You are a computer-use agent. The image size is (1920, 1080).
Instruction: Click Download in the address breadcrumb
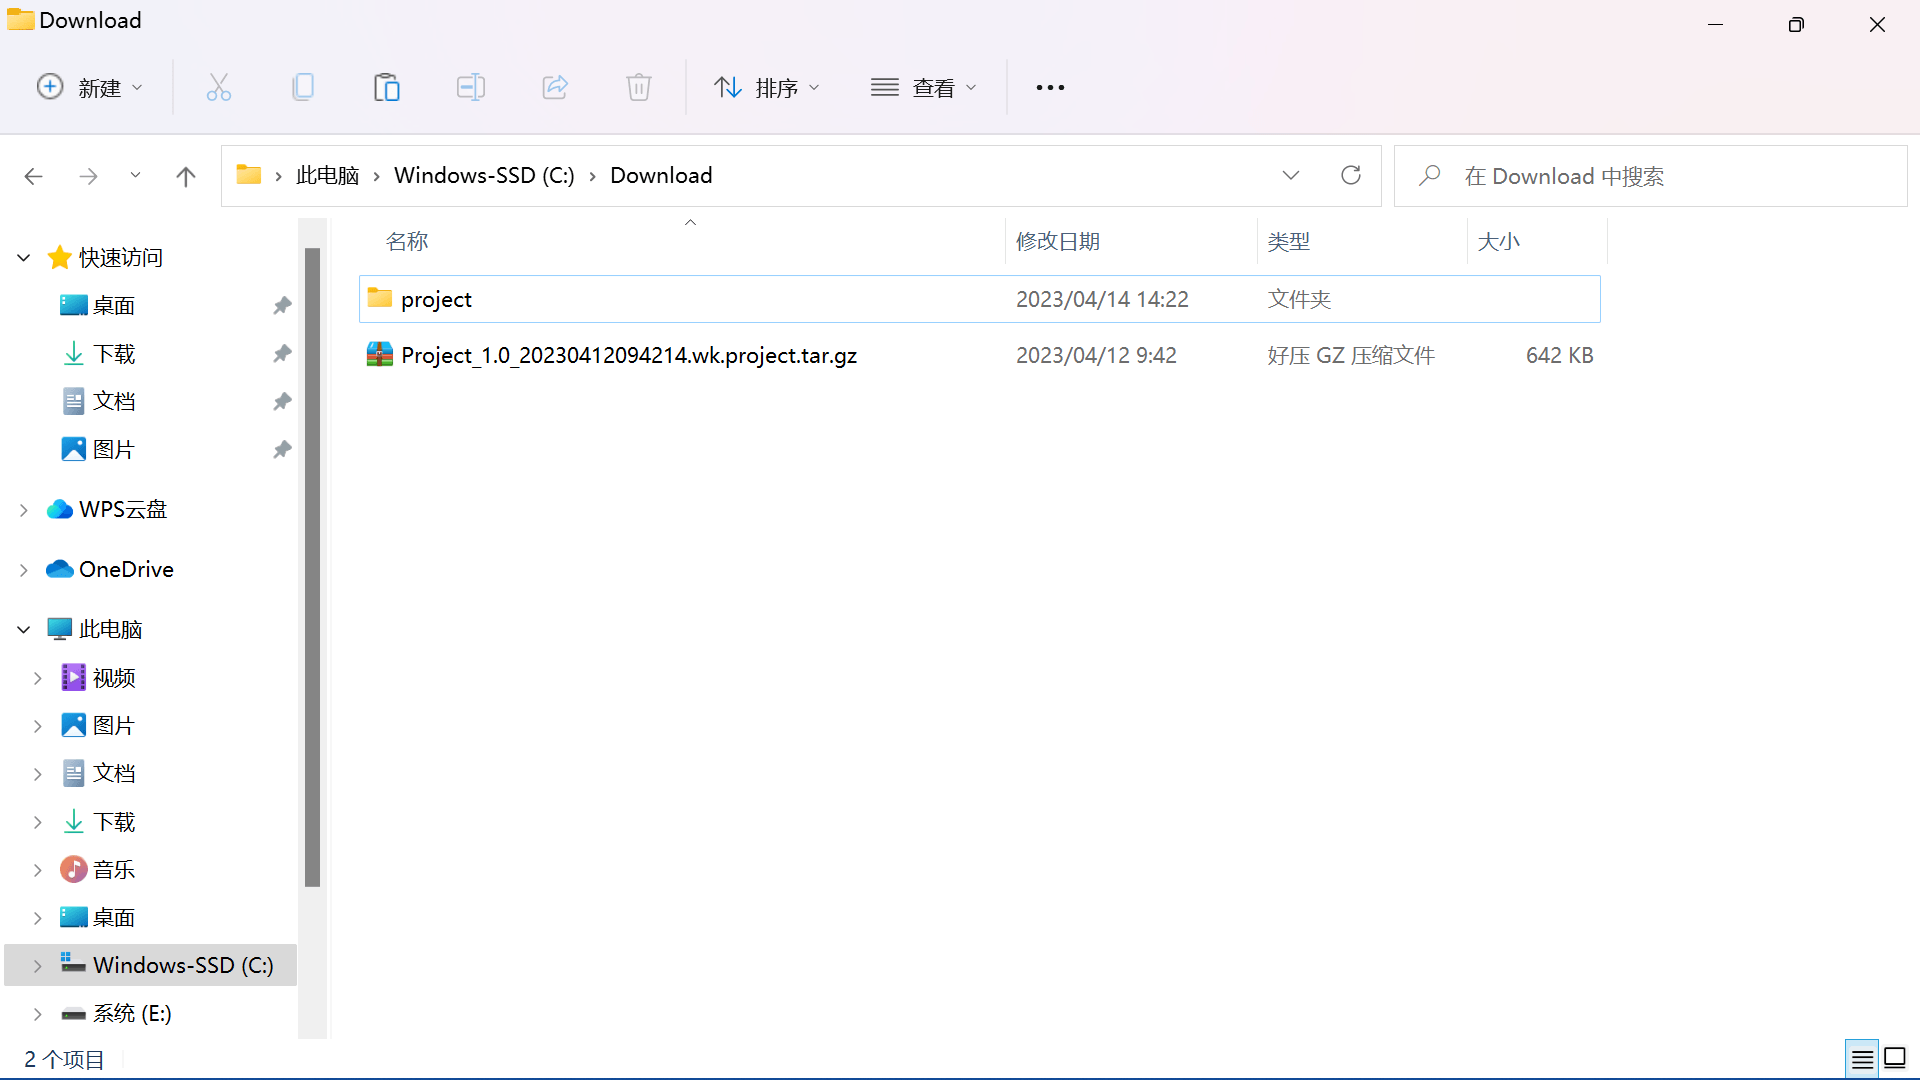661,176
